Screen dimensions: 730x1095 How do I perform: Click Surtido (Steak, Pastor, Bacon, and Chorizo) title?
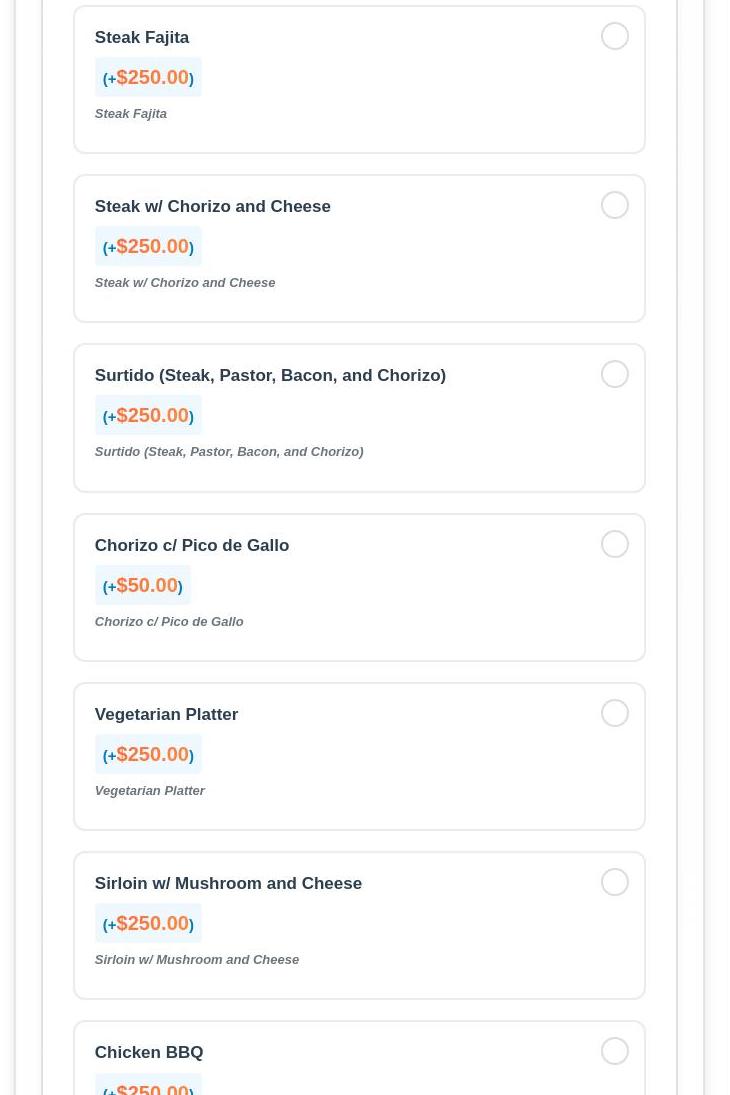click(270, 376)
